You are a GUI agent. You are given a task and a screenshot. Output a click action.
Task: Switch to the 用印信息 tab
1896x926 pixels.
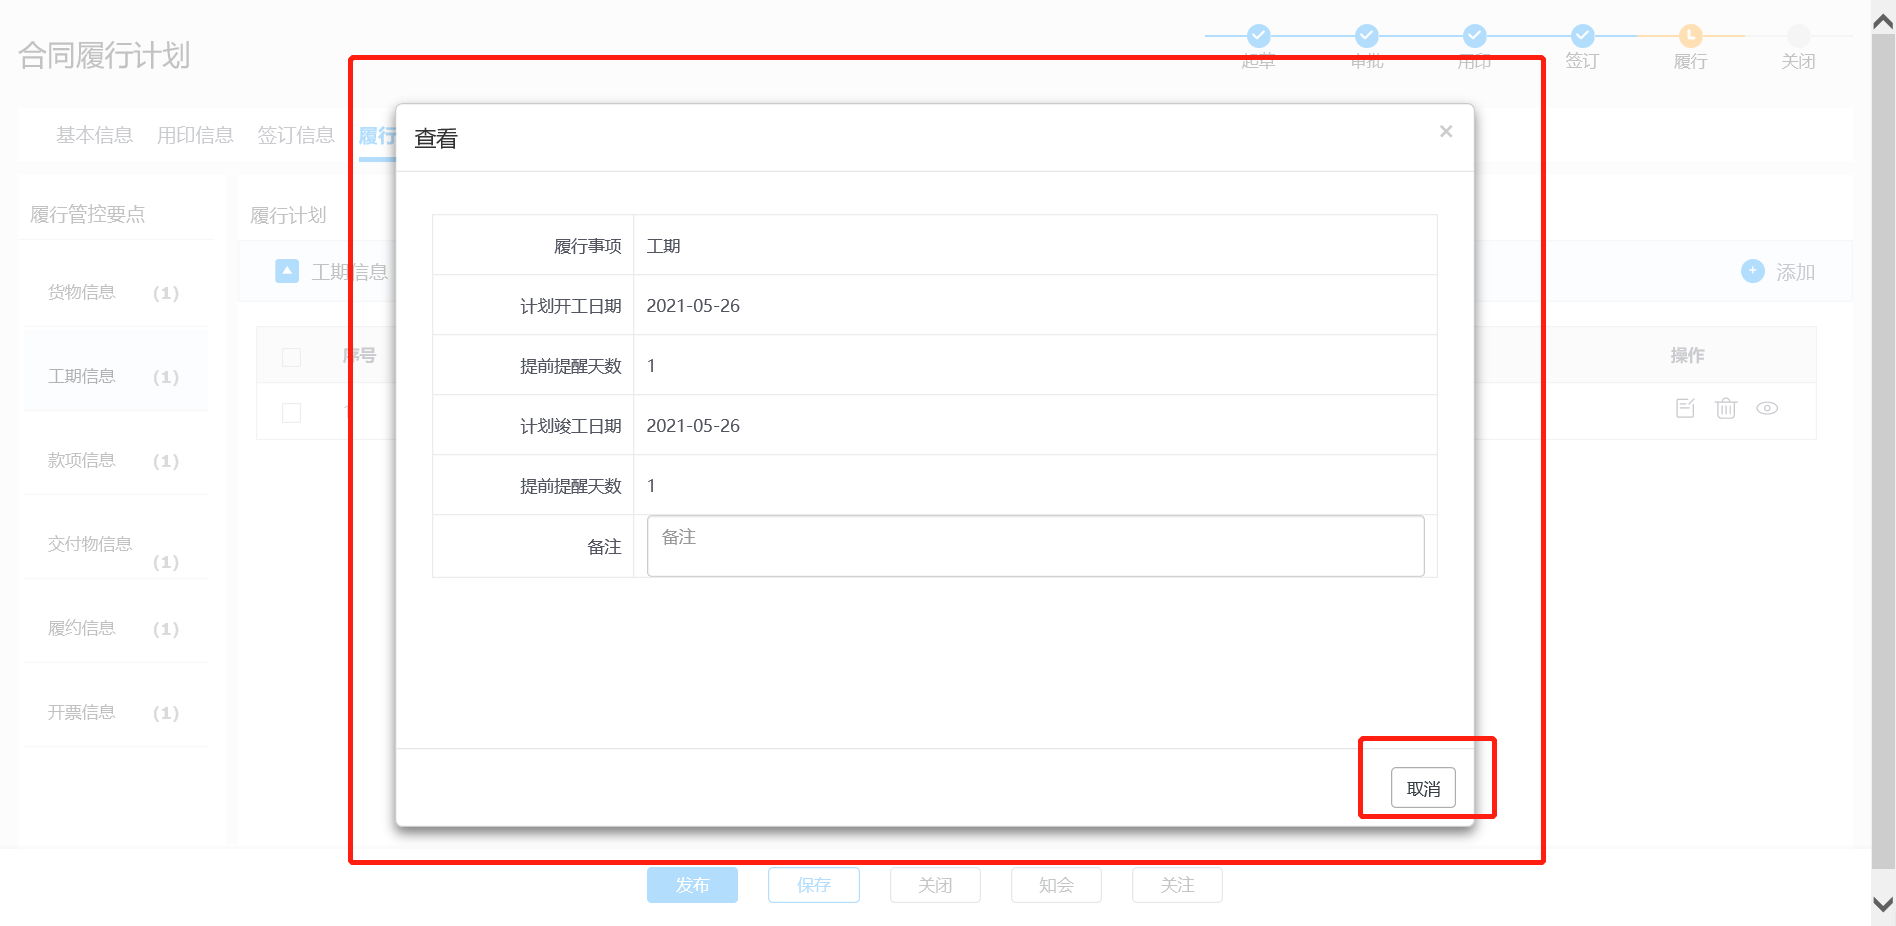195,135
